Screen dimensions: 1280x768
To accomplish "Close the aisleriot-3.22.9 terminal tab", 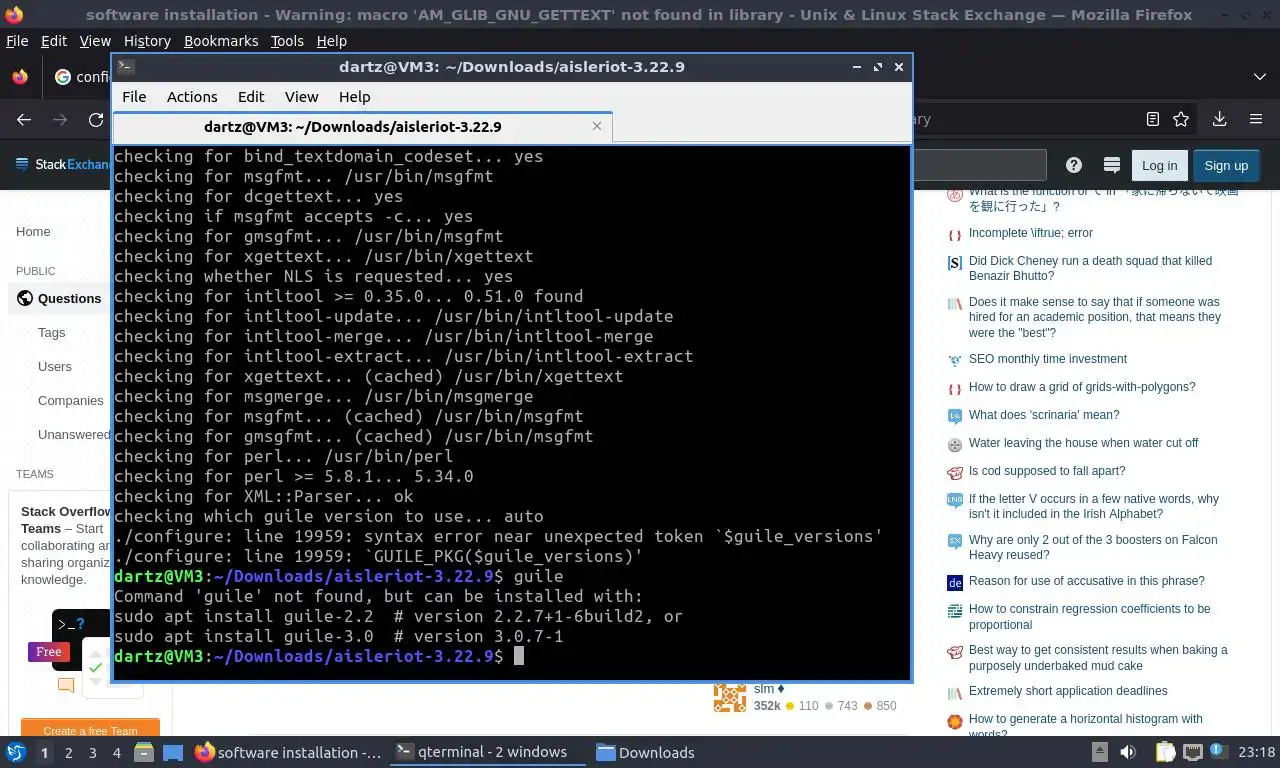I will point(597,126).
